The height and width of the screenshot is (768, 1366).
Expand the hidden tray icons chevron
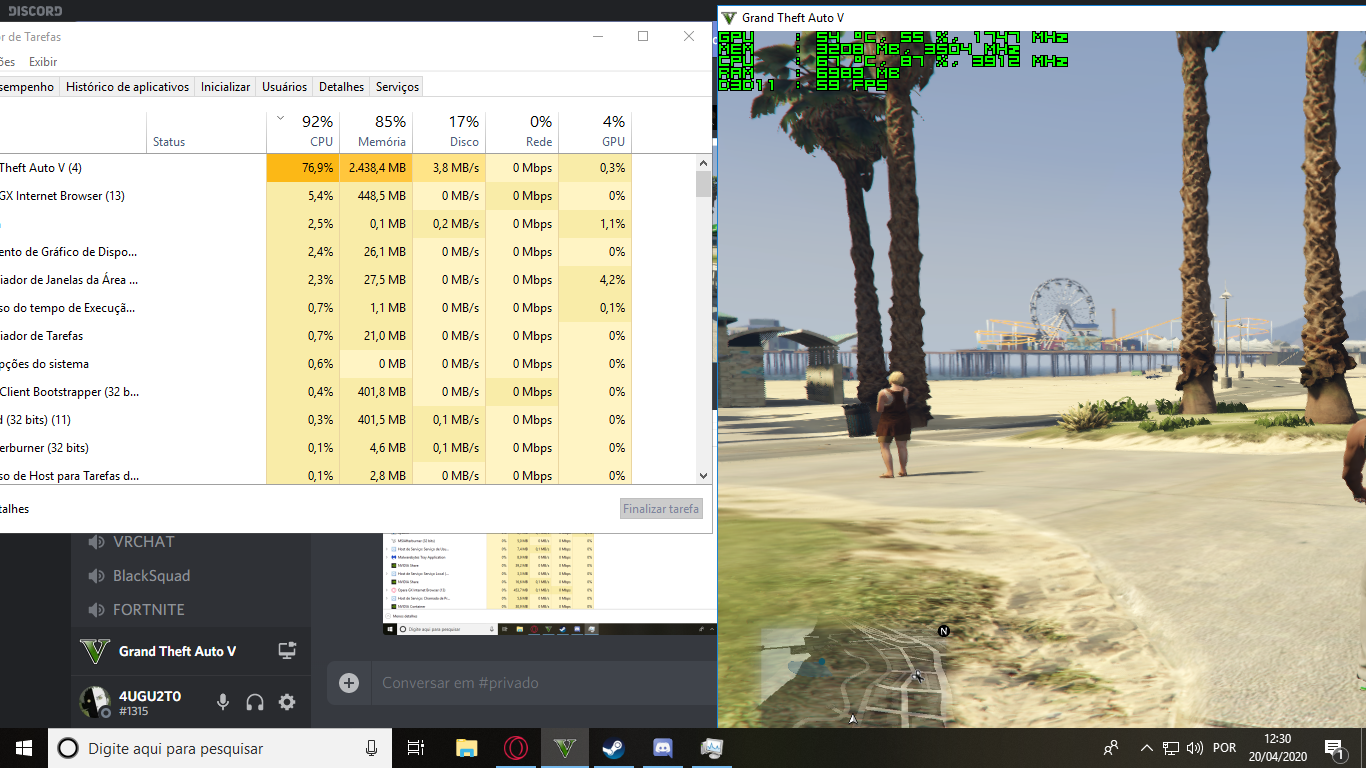click(x=1146, y=748)
